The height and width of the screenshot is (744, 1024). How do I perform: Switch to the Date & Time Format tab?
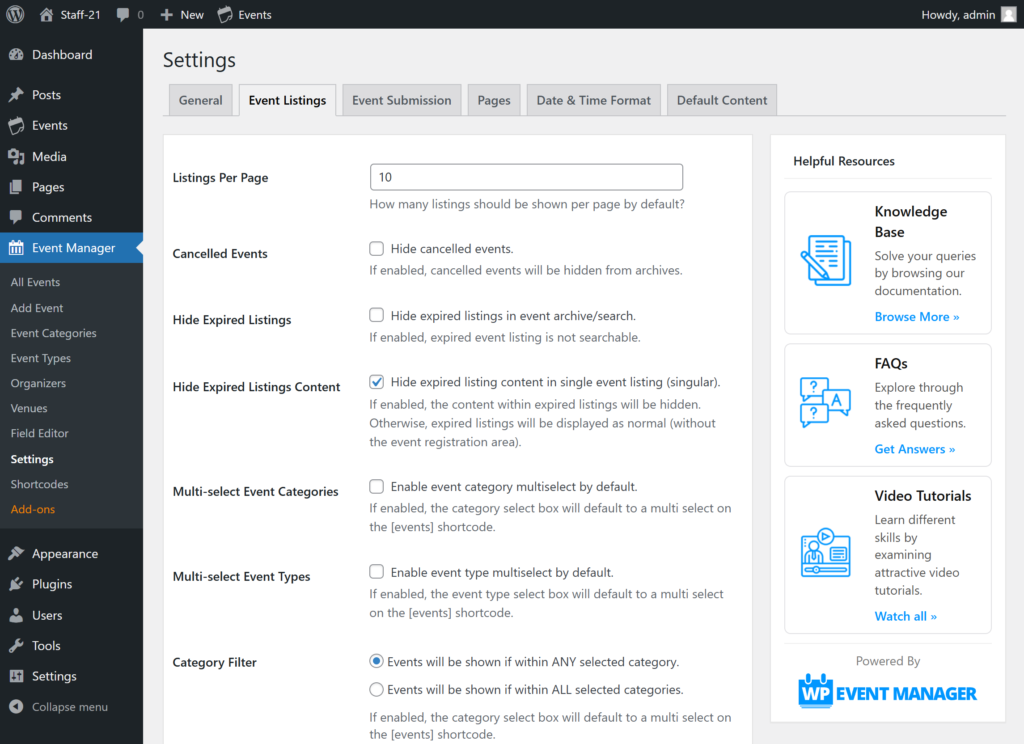(593, 100)
